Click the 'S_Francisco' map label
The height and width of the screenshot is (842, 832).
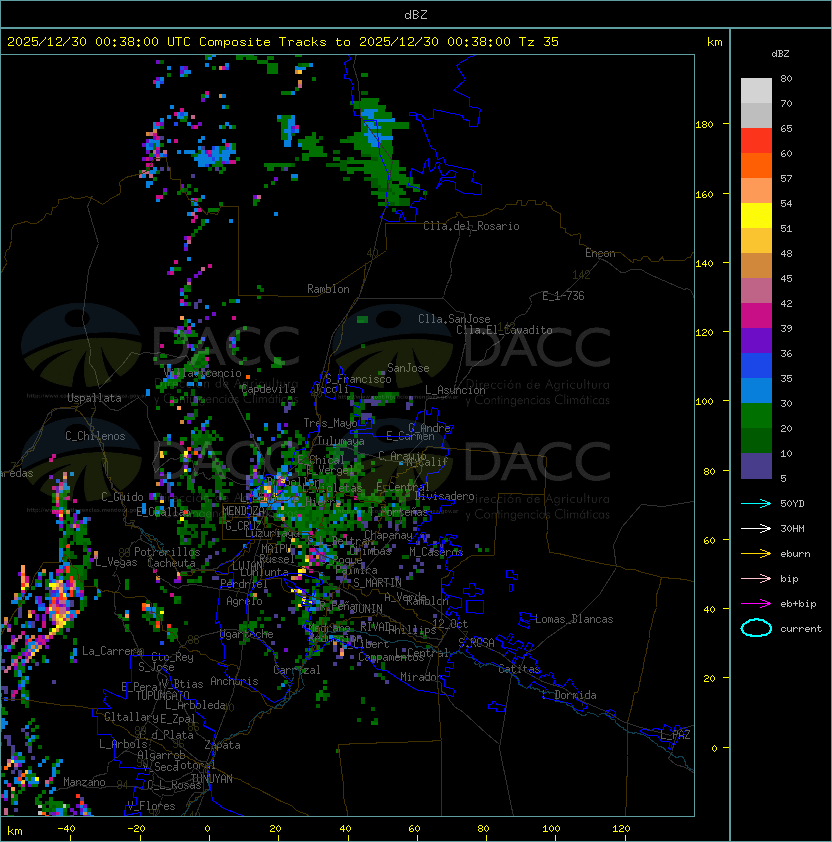coord(358,379)
